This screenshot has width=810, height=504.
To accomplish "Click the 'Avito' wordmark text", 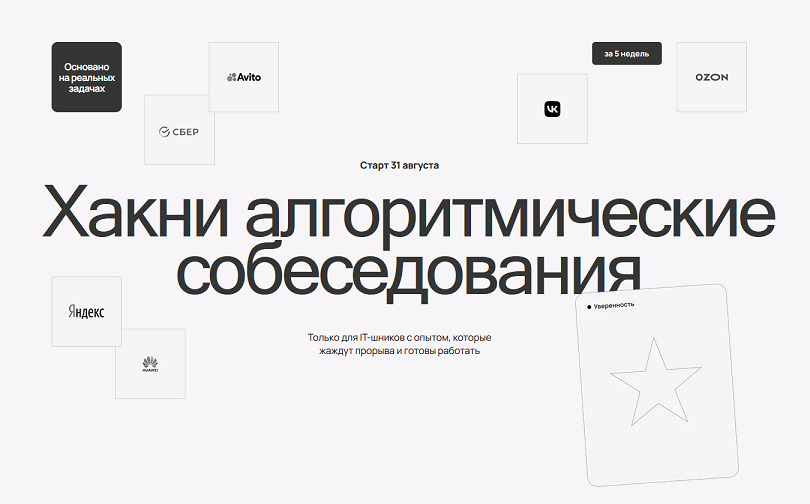I will click(x=249, y=77).
